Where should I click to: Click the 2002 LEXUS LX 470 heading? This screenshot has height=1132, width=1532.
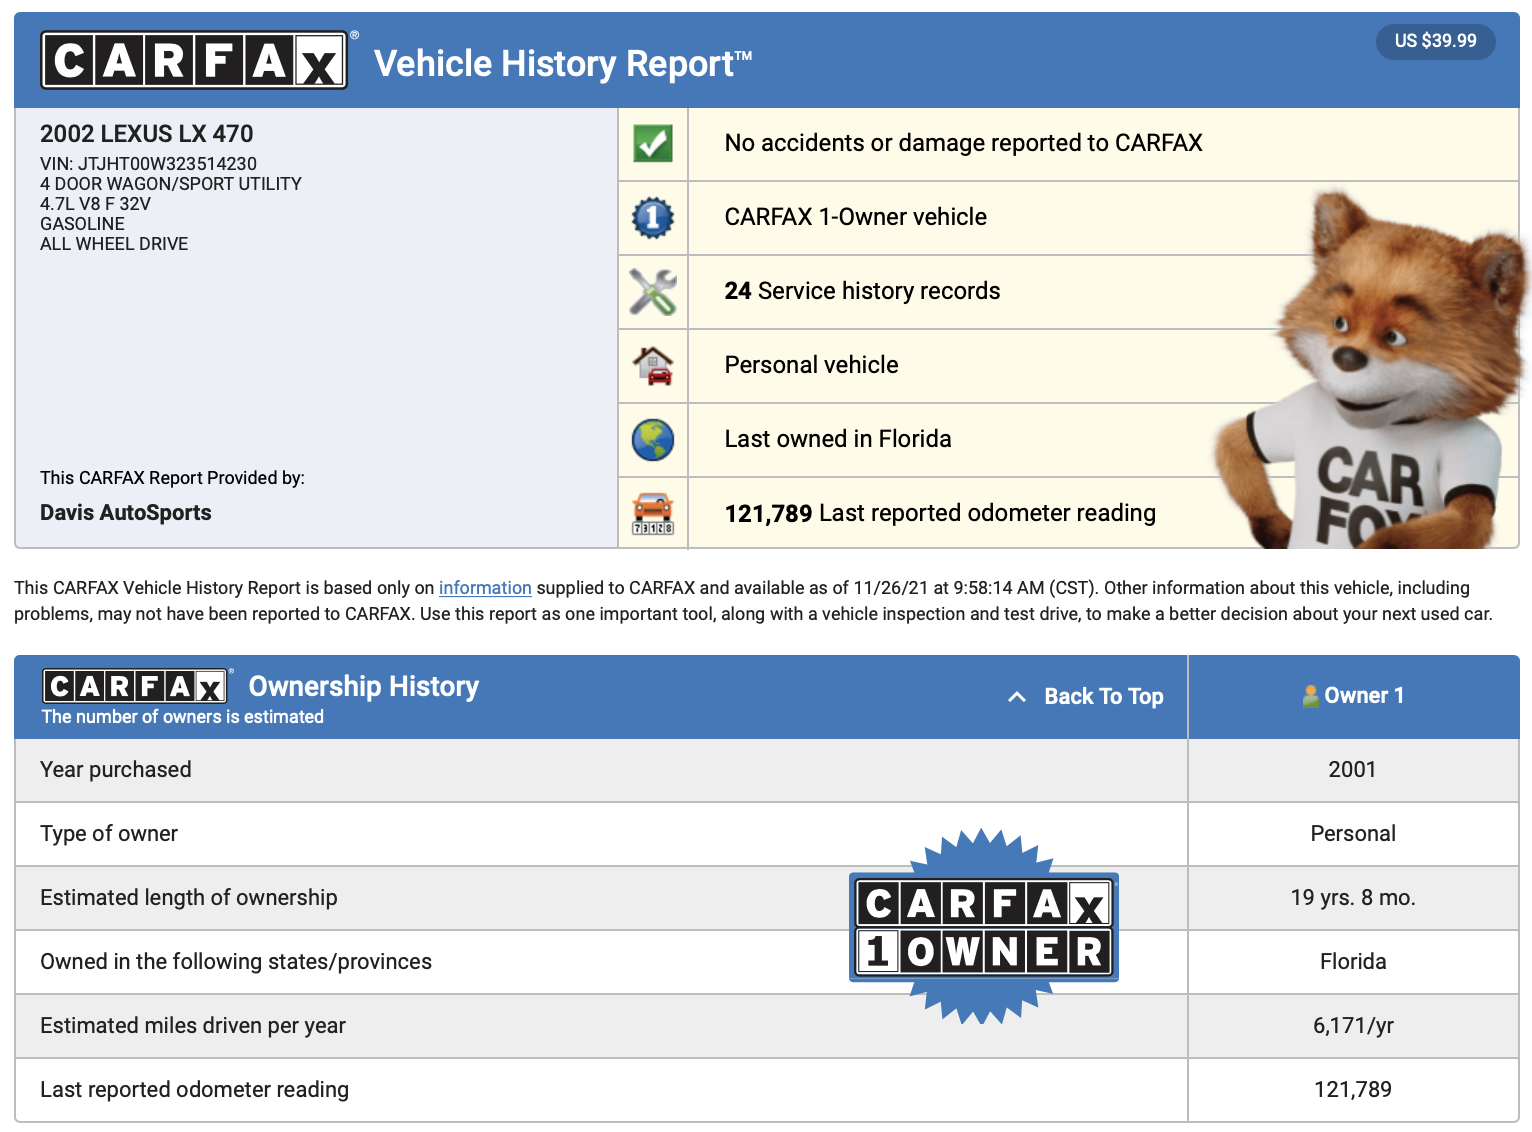[x=147, y=134]
